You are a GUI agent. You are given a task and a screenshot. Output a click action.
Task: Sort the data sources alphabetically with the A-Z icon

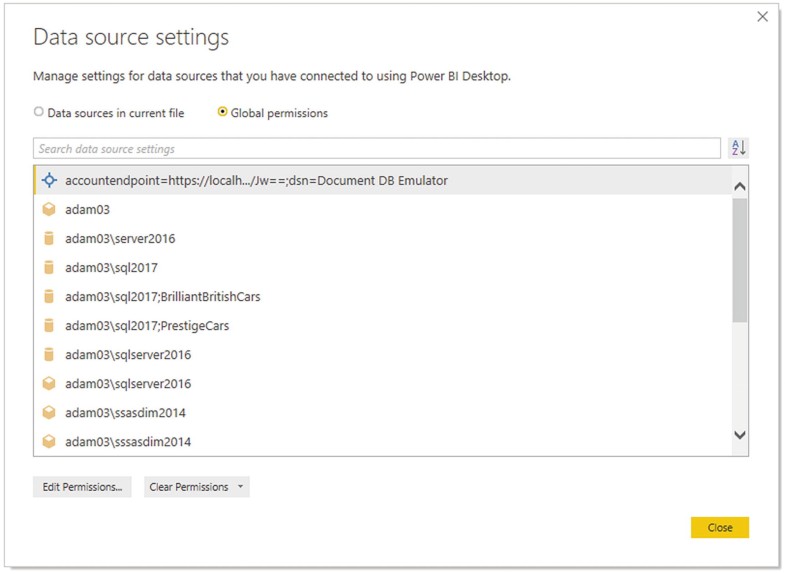pos(738,148)
